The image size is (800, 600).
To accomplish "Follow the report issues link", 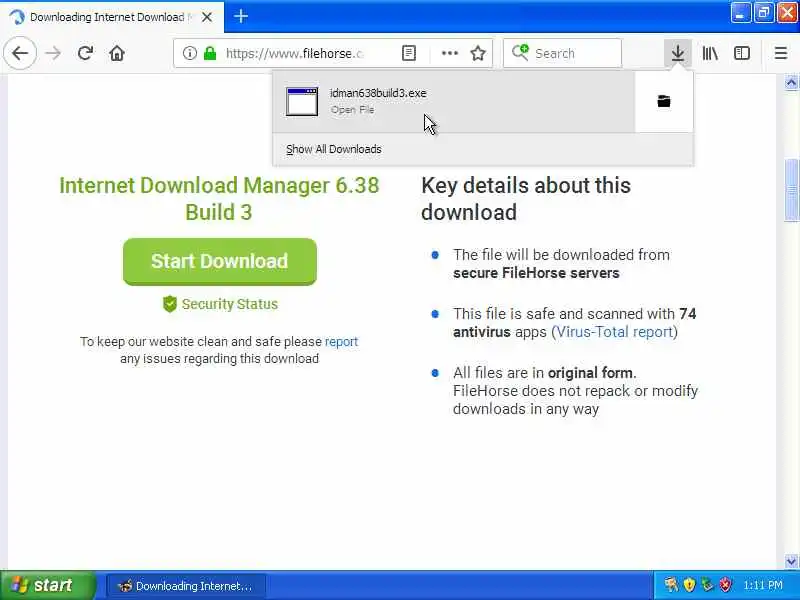I will pyautogui.click(x=341, y=341).
